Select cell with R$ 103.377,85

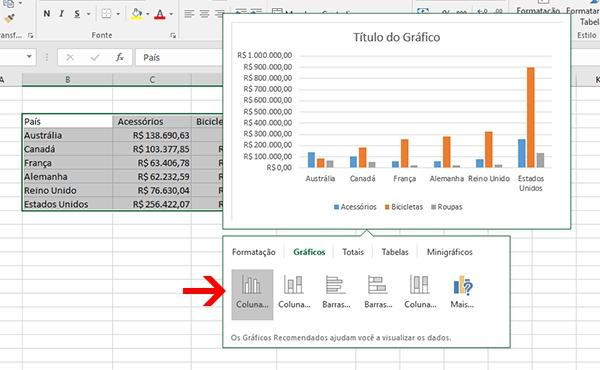tap(152, 149)
